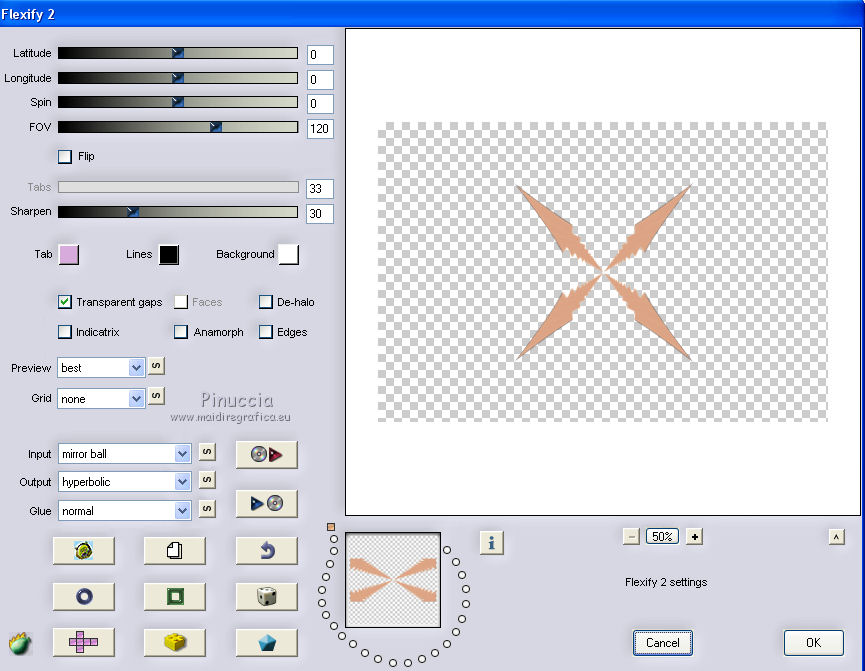Click the Latitude value field
This screenshot has height=671, width=865.
[320, 55]
